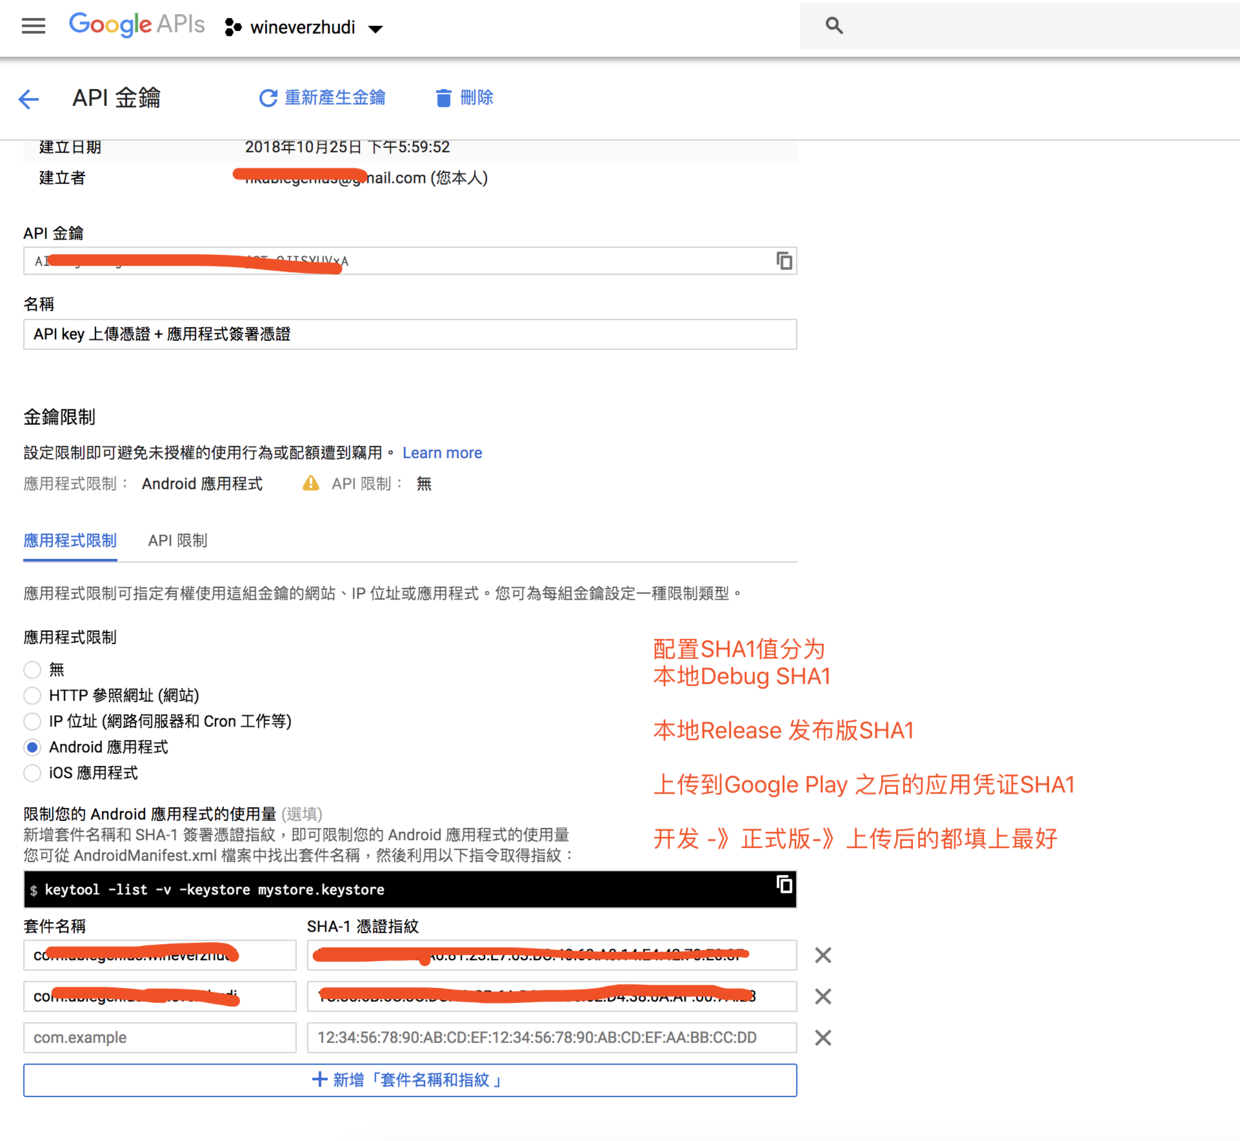Copy the keytool command
Viewport: 1240px width, 1141px height.
[784, 884]
